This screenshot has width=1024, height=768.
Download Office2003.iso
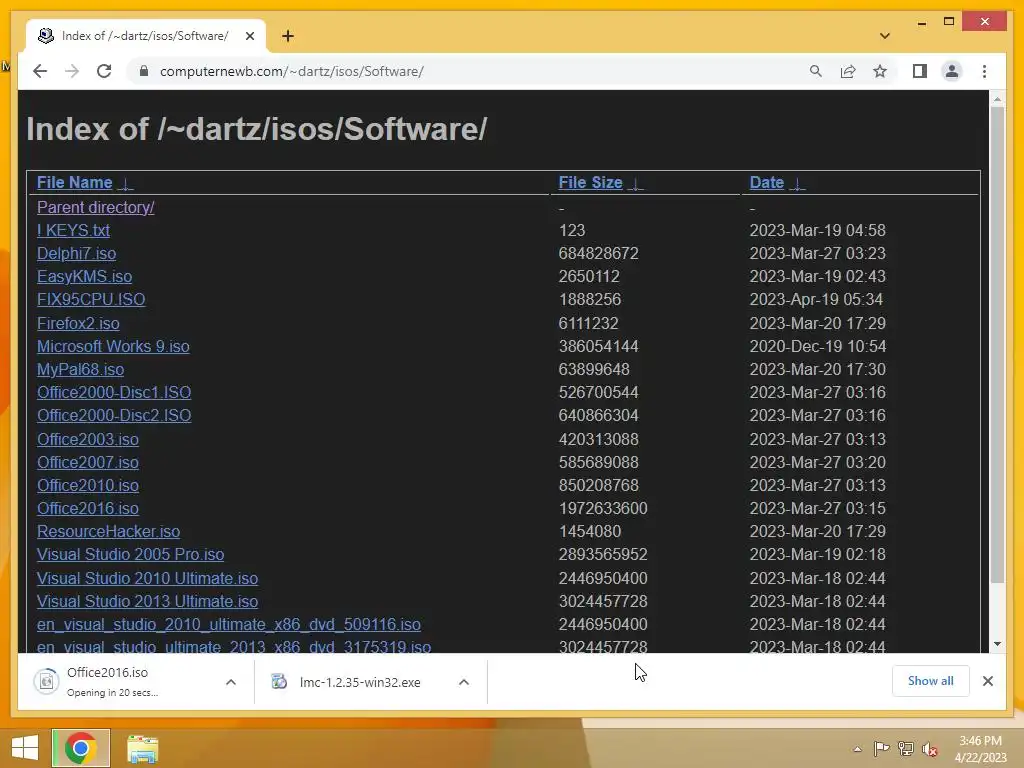click(88, 439)
